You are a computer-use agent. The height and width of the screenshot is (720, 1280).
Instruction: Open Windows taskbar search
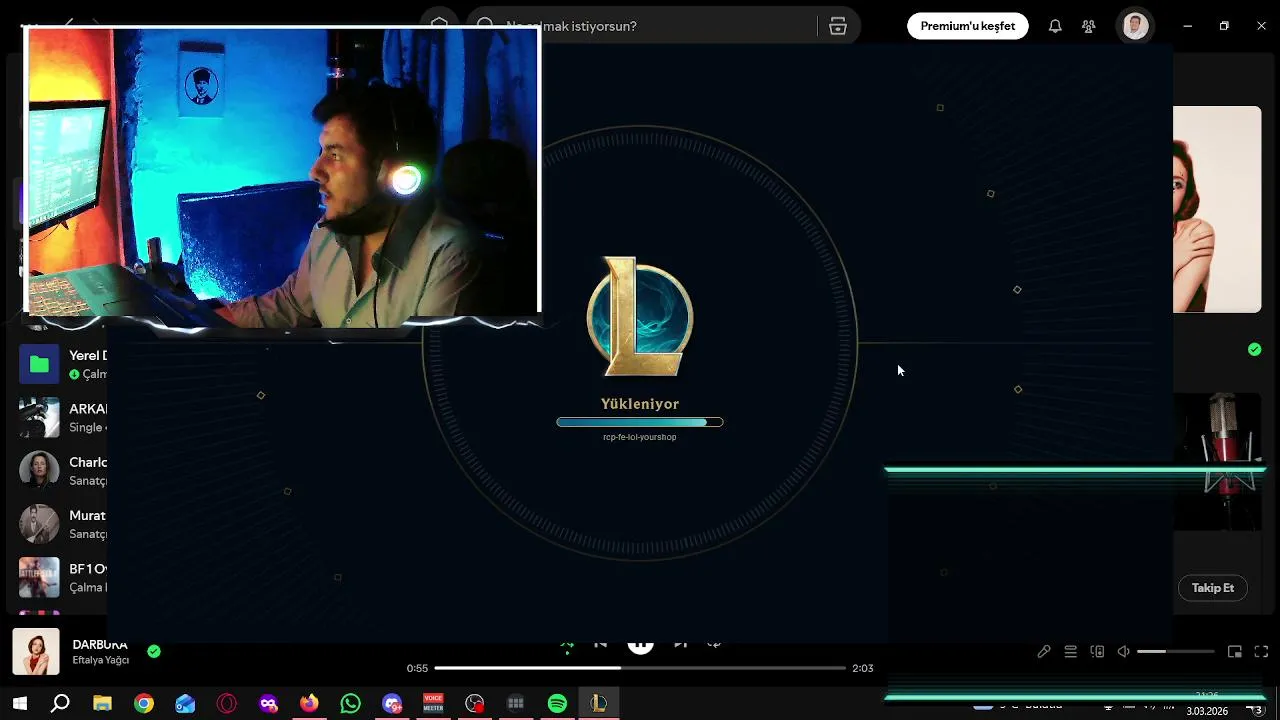point(60,704)
